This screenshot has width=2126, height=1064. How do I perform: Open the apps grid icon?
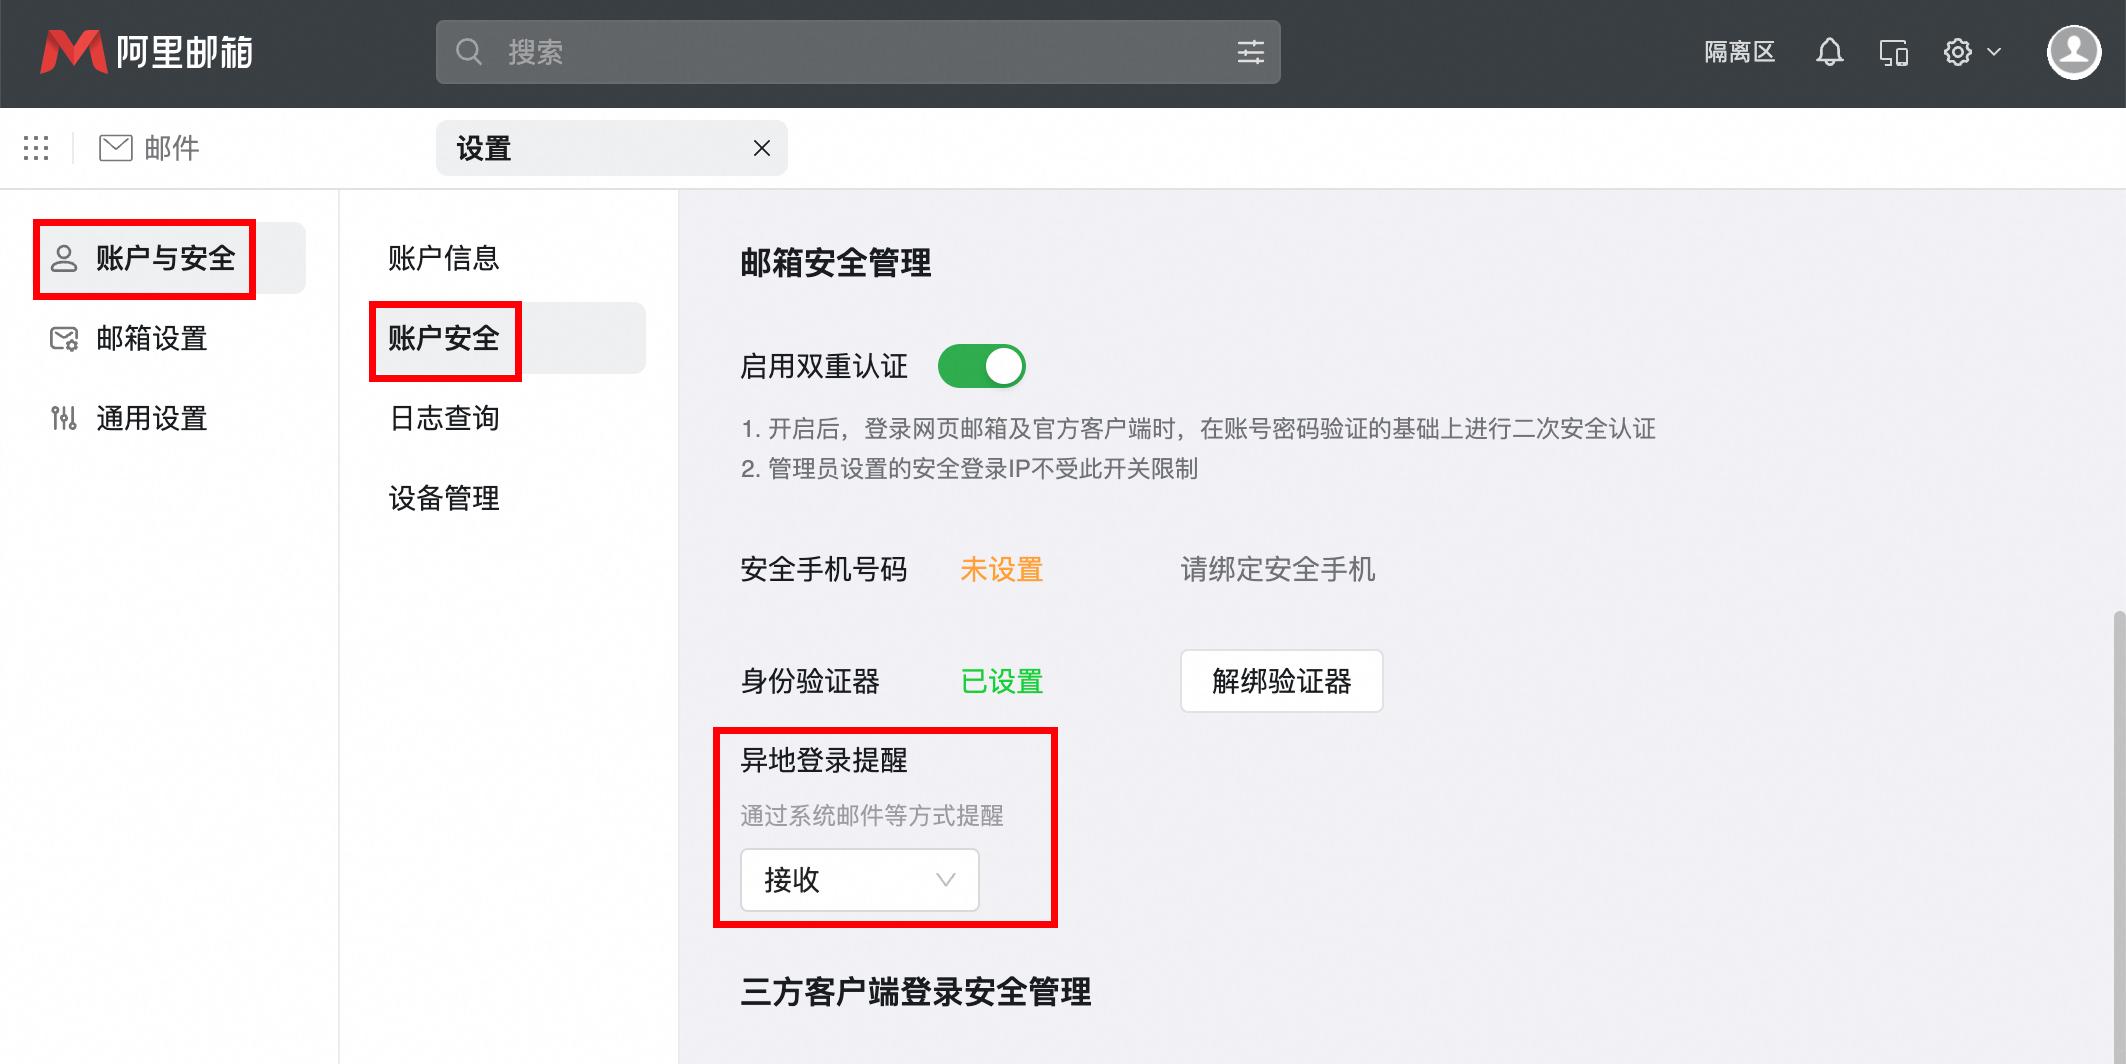point(36,147)
